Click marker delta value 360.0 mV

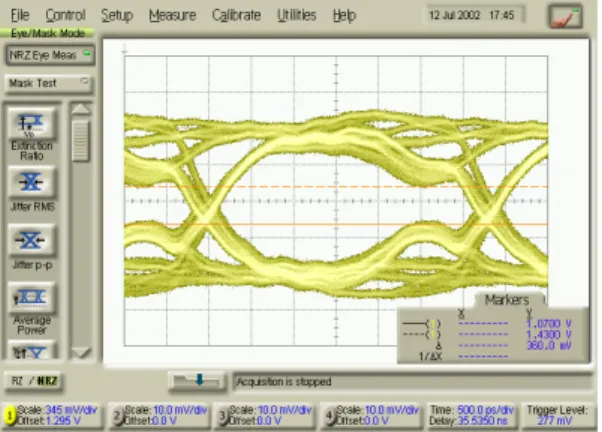pyautogui.click(x=549, y=345)
